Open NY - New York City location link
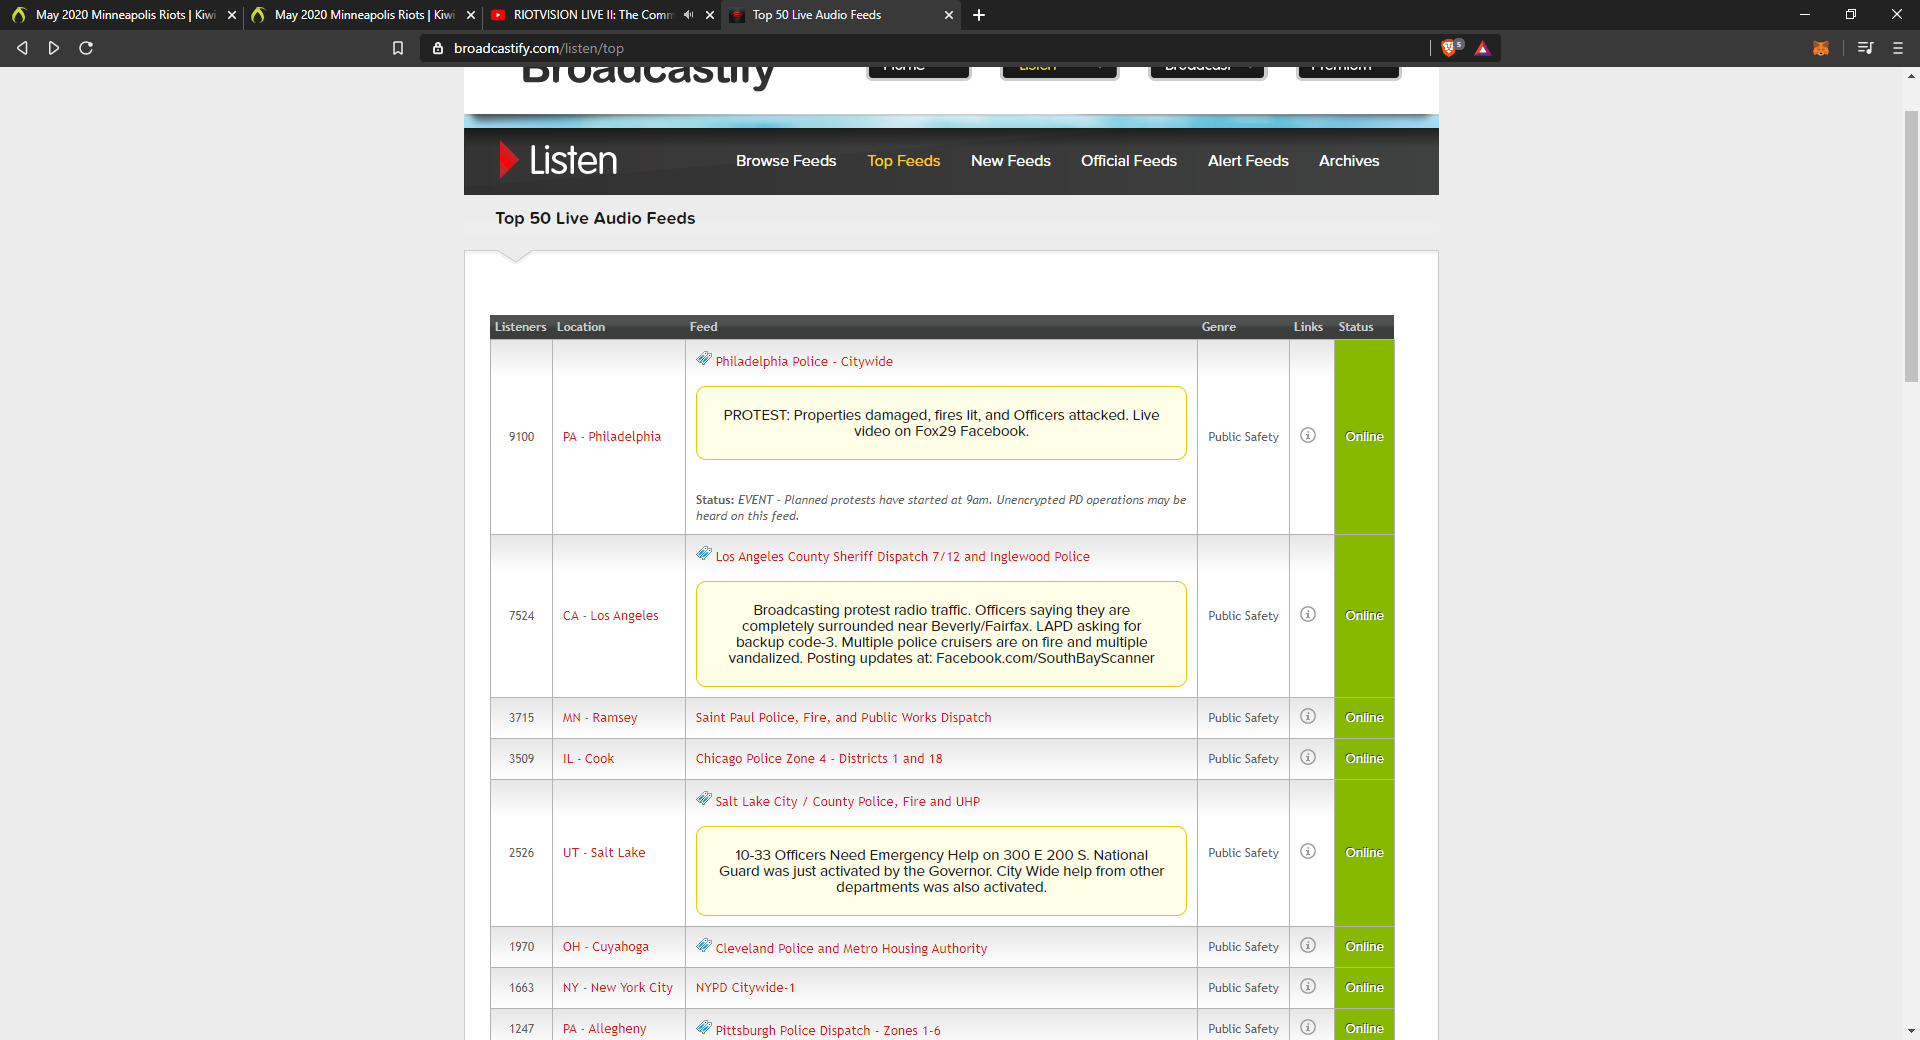 point(618,988)
